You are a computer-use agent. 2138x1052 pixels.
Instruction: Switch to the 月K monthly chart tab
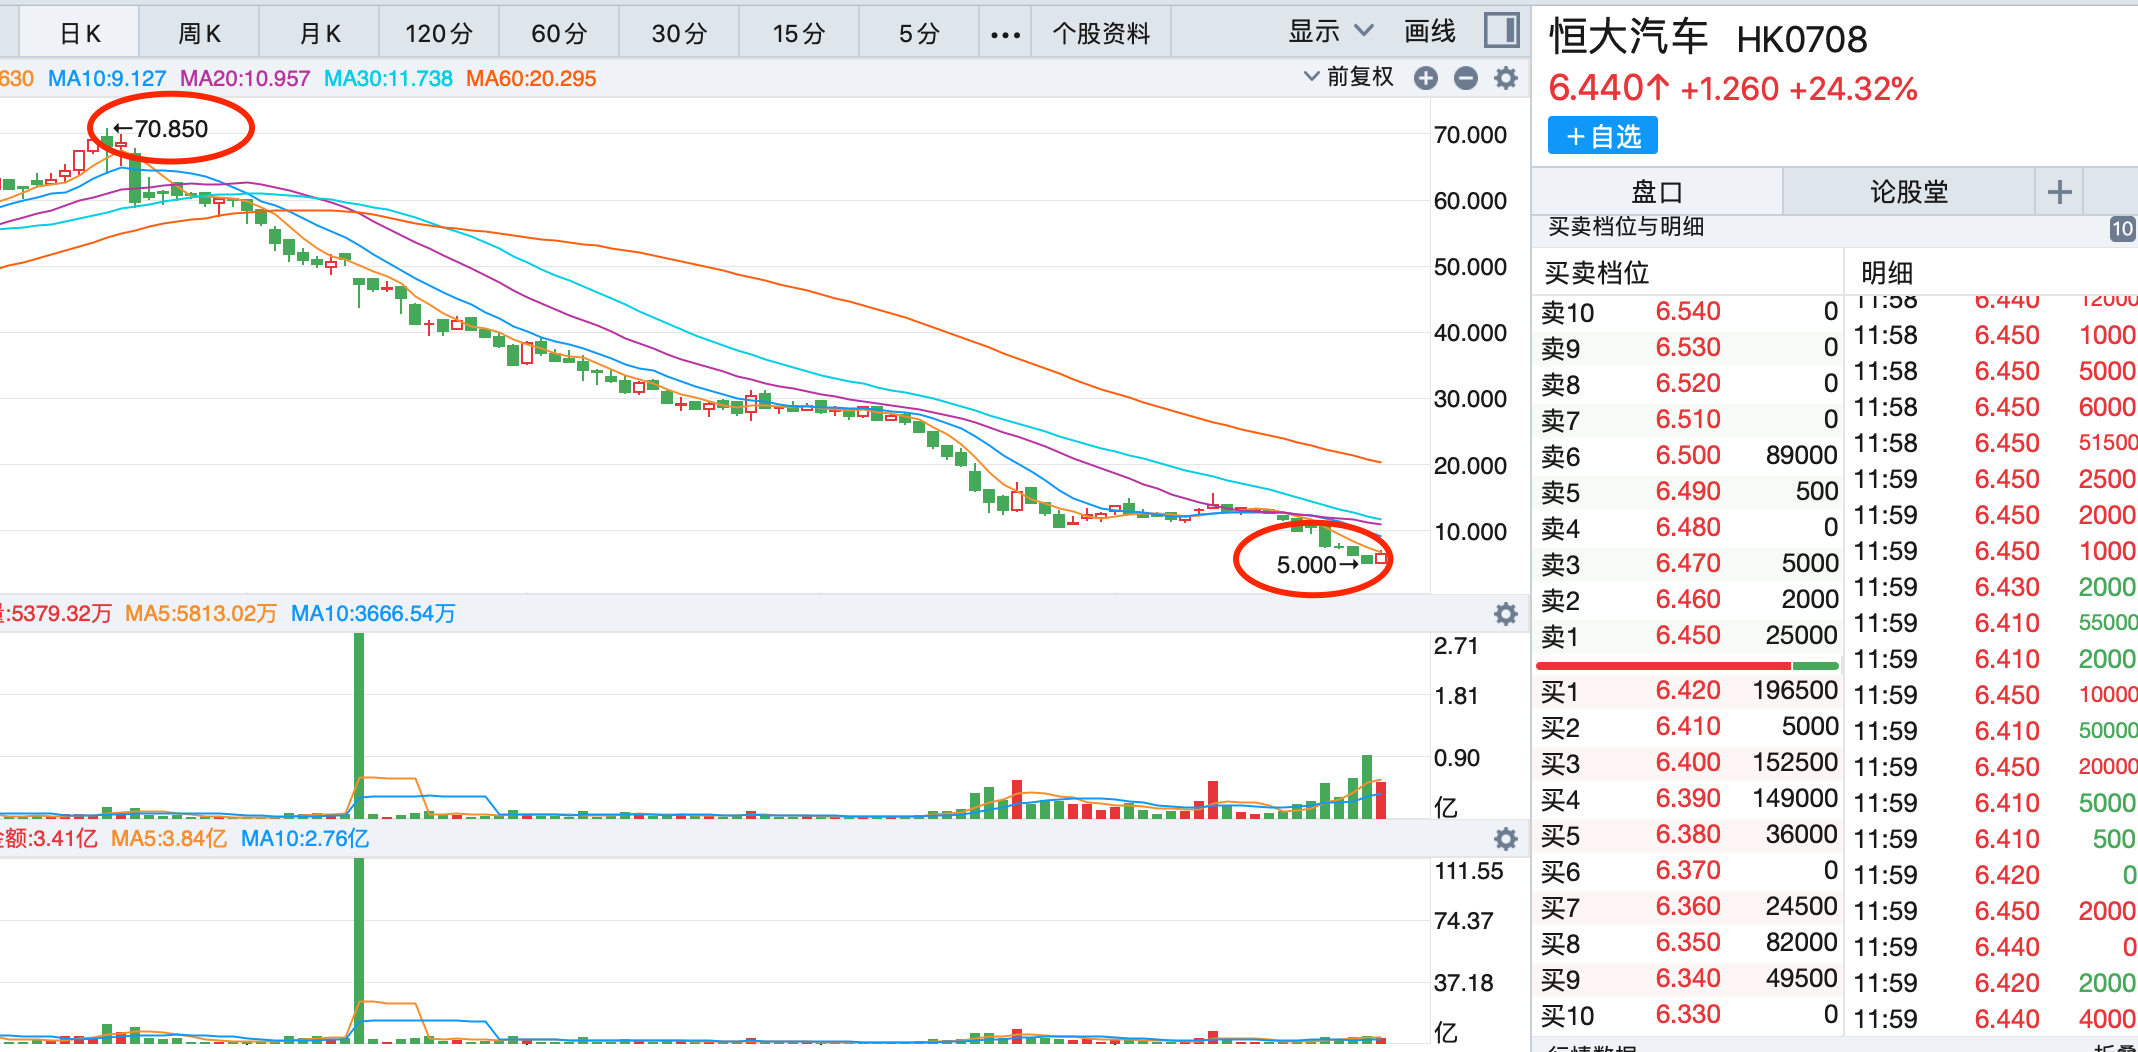(320, 34)
